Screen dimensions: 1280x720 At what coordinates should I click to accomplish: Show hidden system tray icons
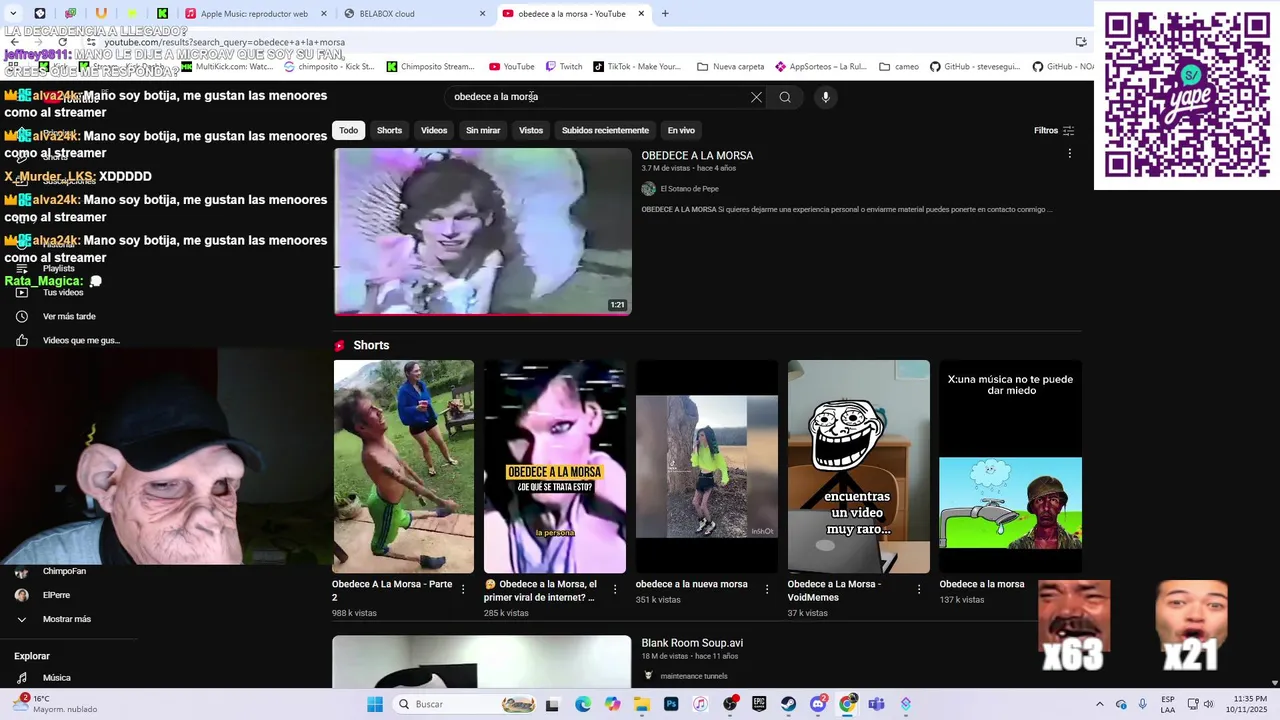pyautogui.click(x=1100, y=704)
